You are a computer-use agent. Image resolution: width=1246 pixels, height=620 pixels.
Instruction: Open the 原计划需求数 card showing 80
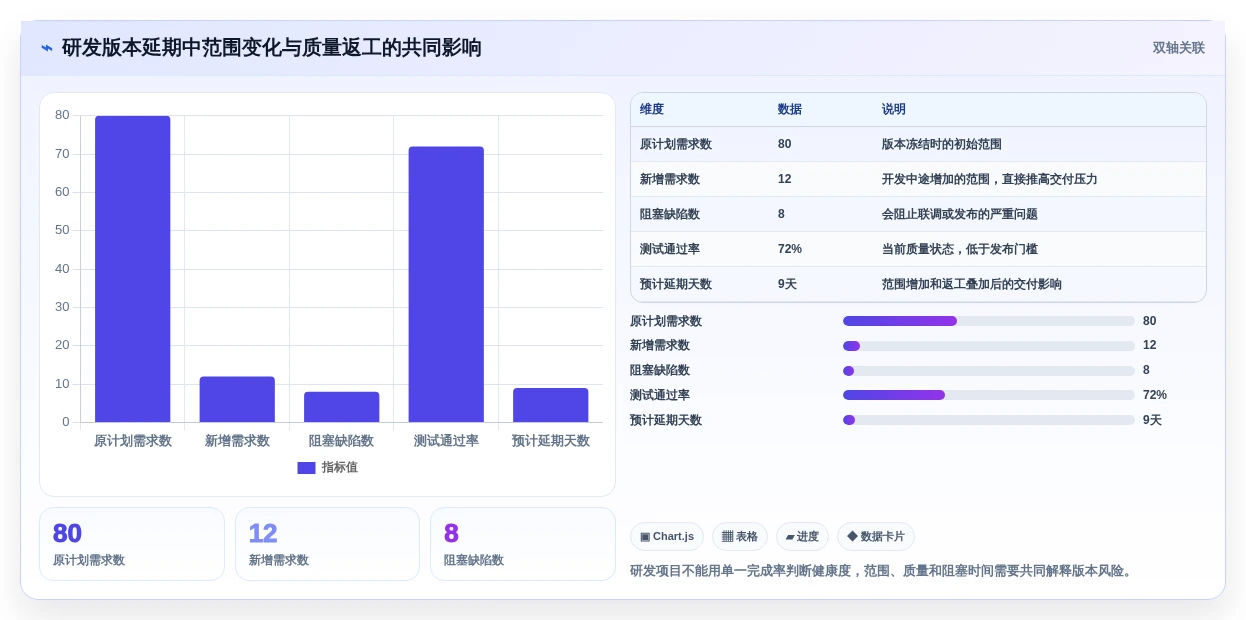click(x=132, y=544)
